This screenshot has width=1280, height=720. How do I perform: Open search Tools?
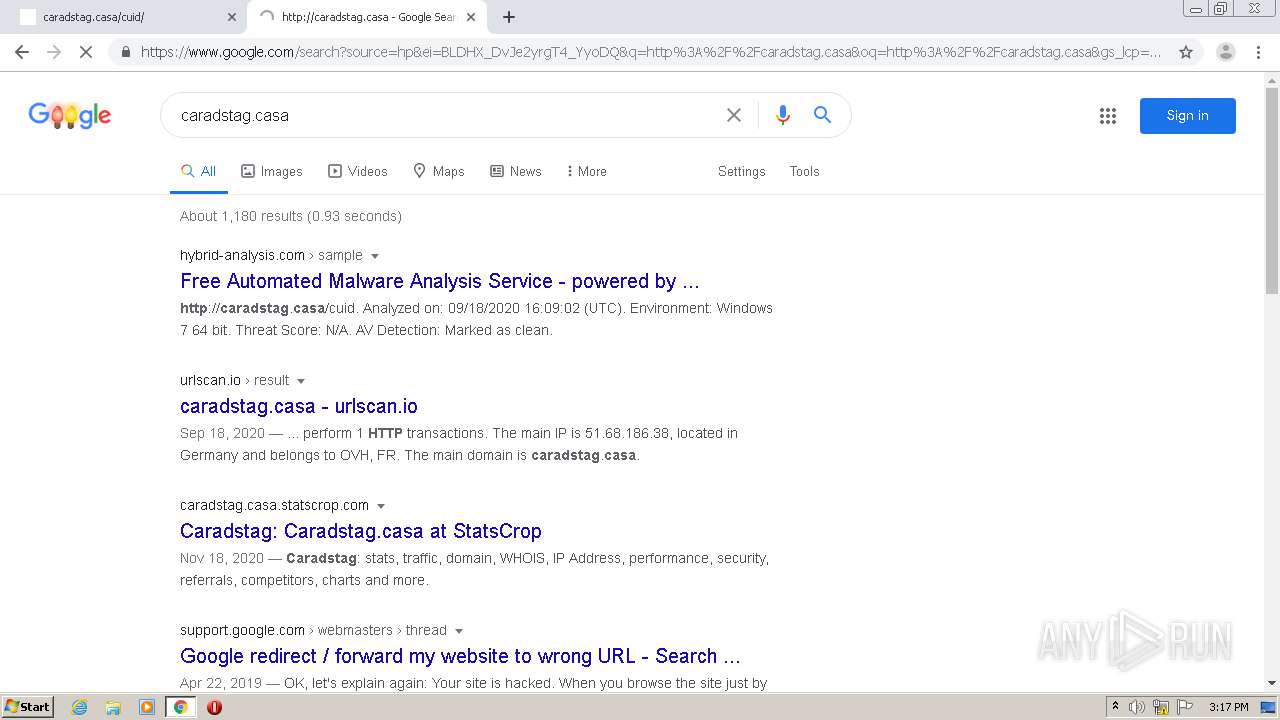point(804,171)
